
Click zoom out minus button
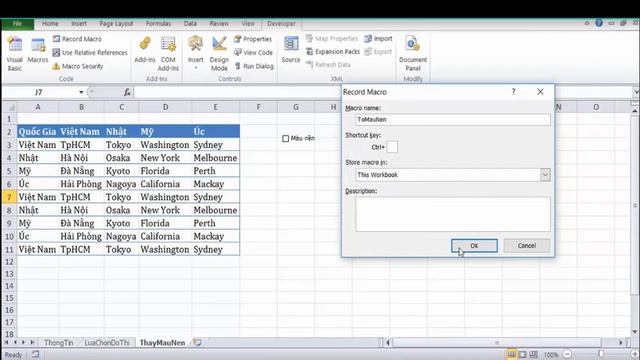[567, 355]
